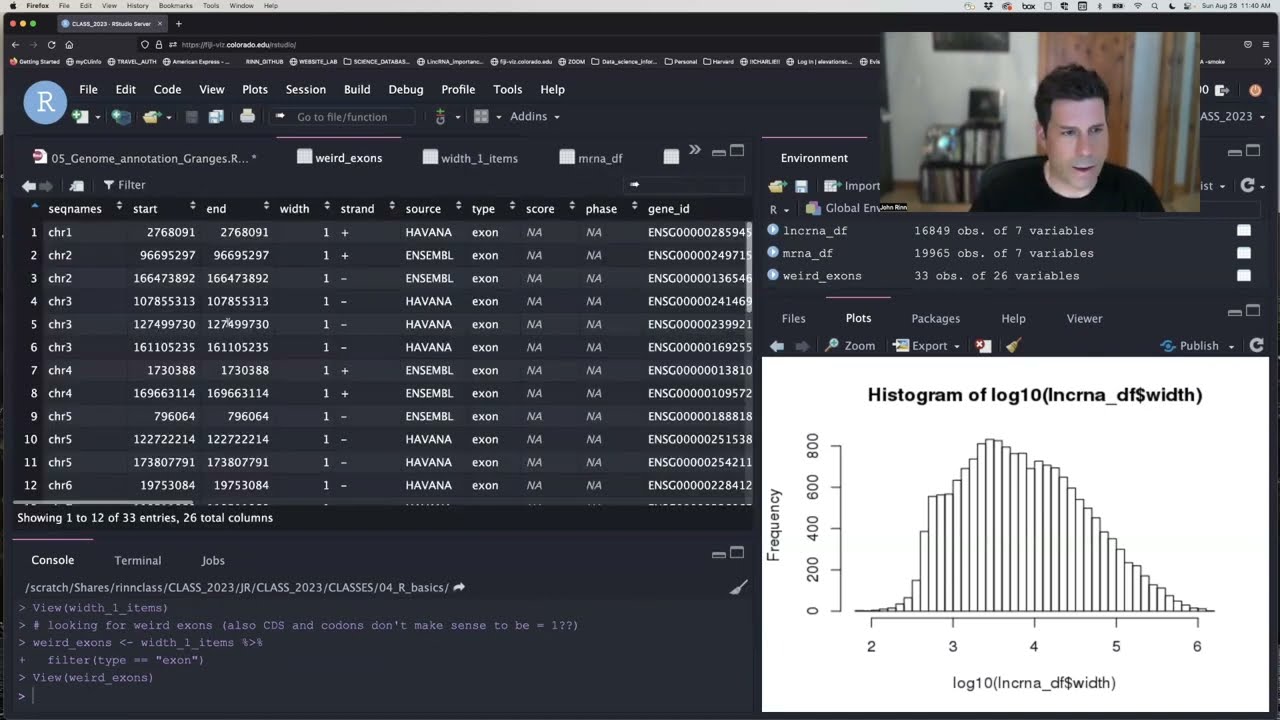The image size is (1280, 720).
Task: Refresh the current plot in Plots pane
Action: [1257, 346]
